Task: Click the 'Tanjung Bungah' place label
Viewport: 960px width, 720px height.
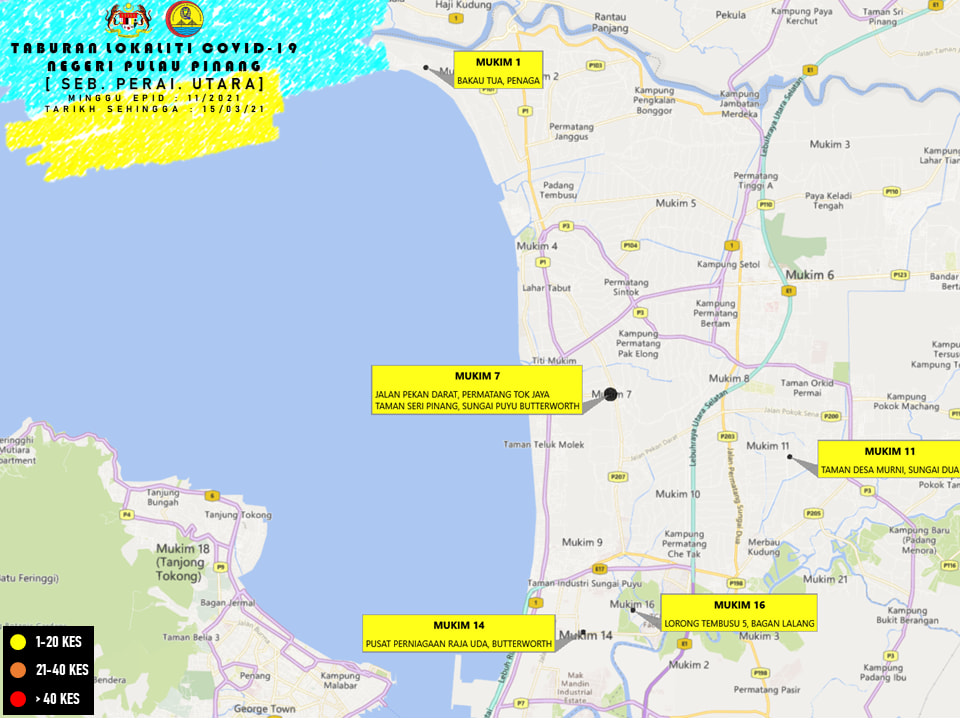Action: click(162, 497)
